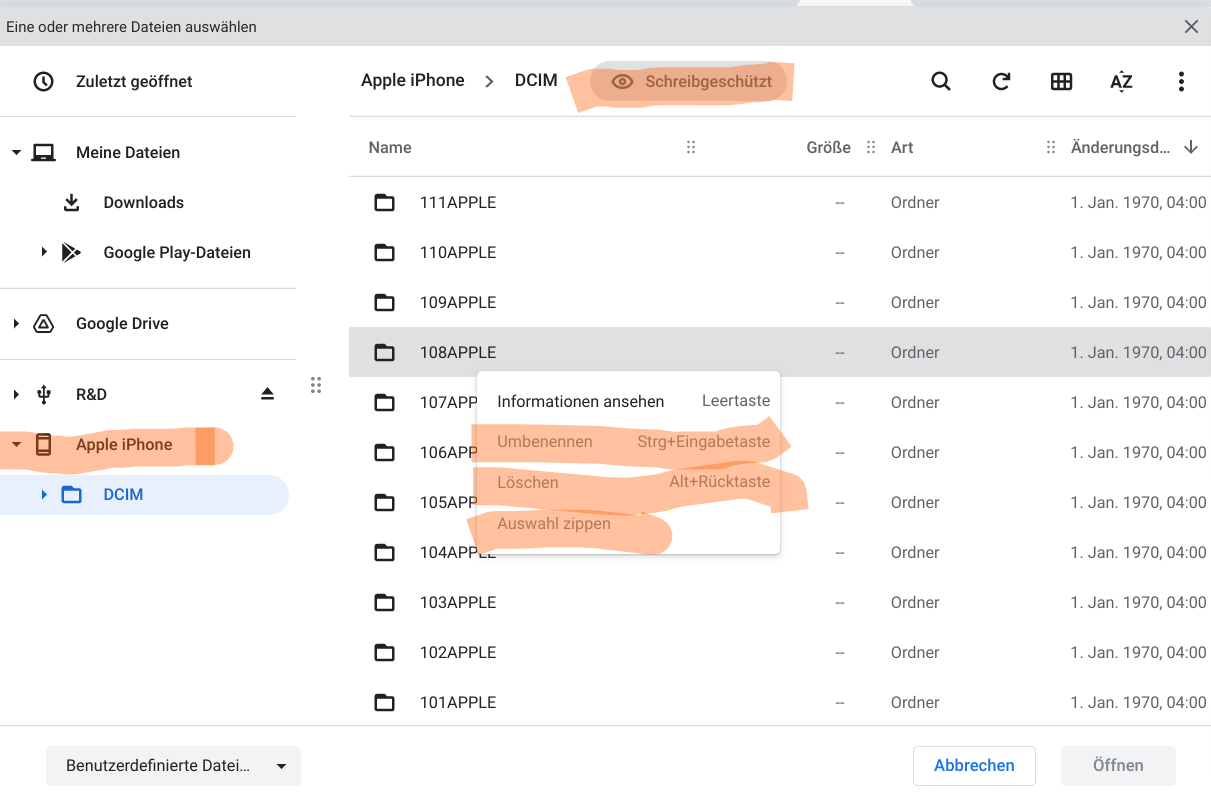Click the search magnifier icon

(x=940, y=82)
